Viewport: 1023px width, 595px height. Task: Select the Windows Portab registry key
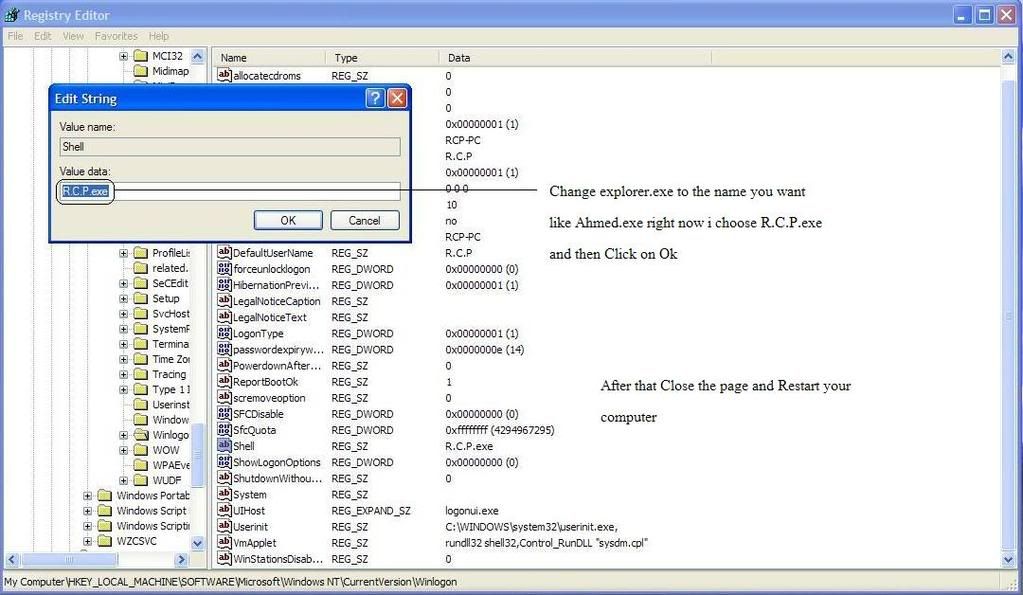153,495
